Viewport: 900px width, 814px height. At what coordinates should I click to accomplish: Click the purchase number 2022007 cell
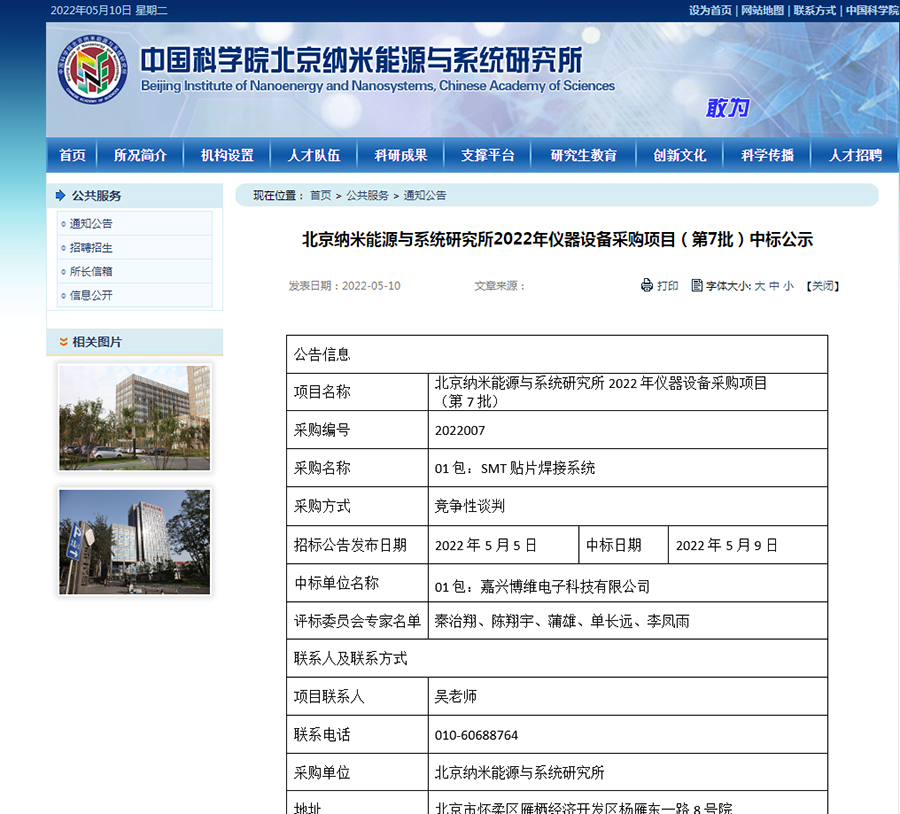point(627,430)
